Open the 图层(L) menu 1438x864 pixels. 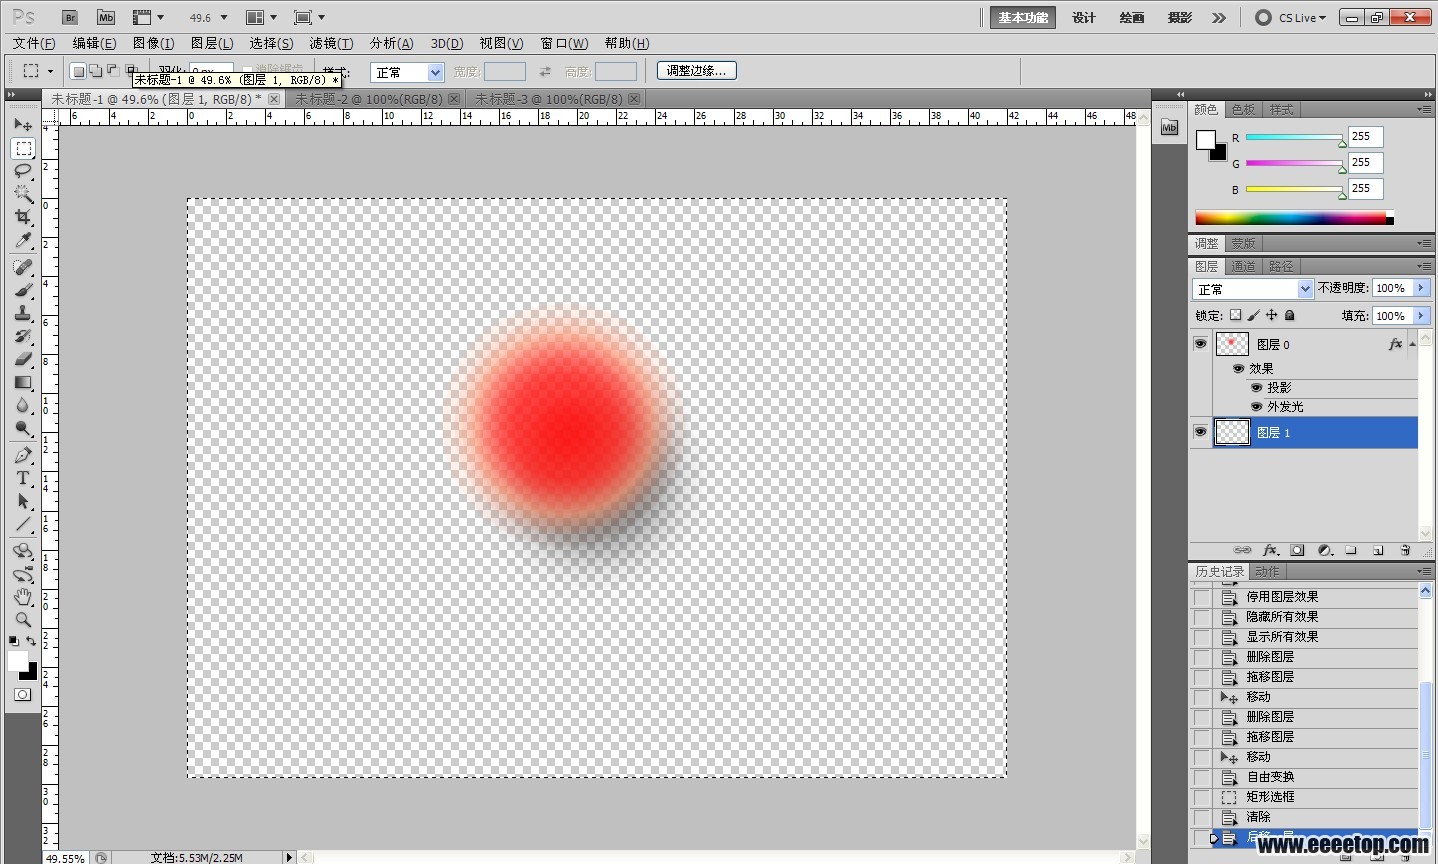pos(212,43)
